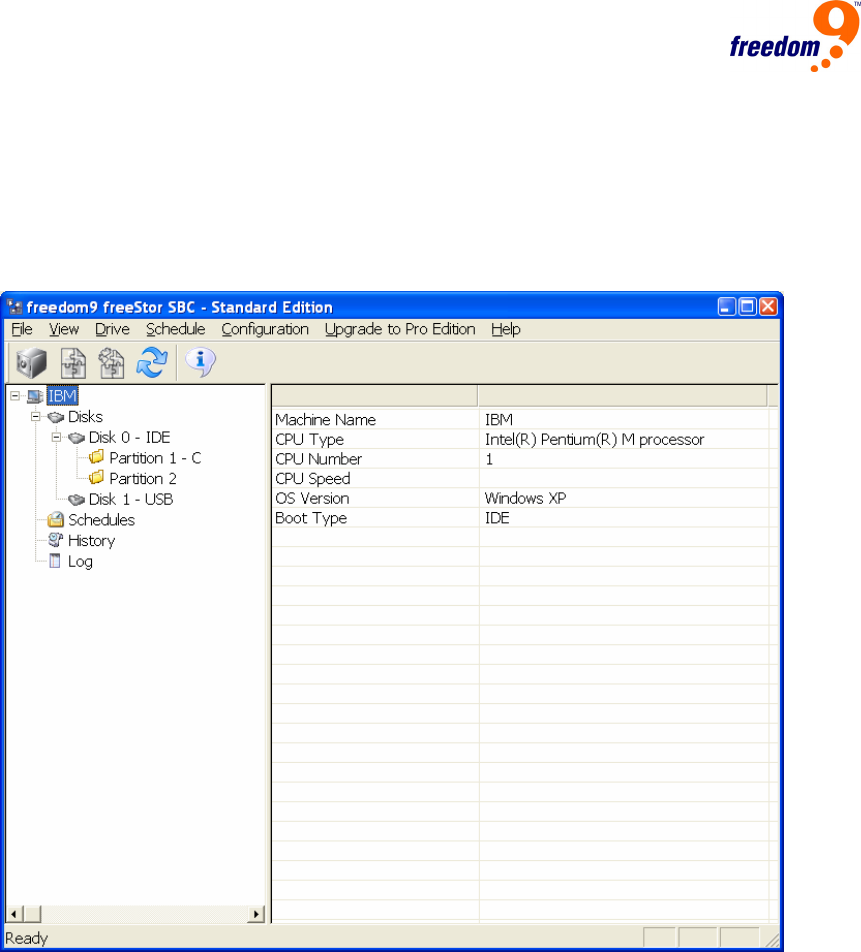Click the History clock icon
The width and height of the screenshot is (861, 952).
[56, 540]
